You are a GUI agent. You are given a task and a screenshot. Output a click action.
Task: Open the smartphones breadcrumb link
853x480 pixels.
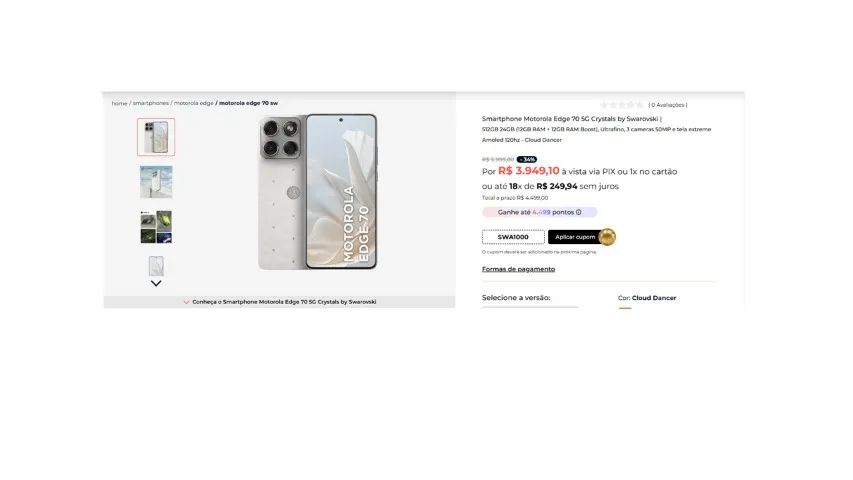[x=151, y=103]
